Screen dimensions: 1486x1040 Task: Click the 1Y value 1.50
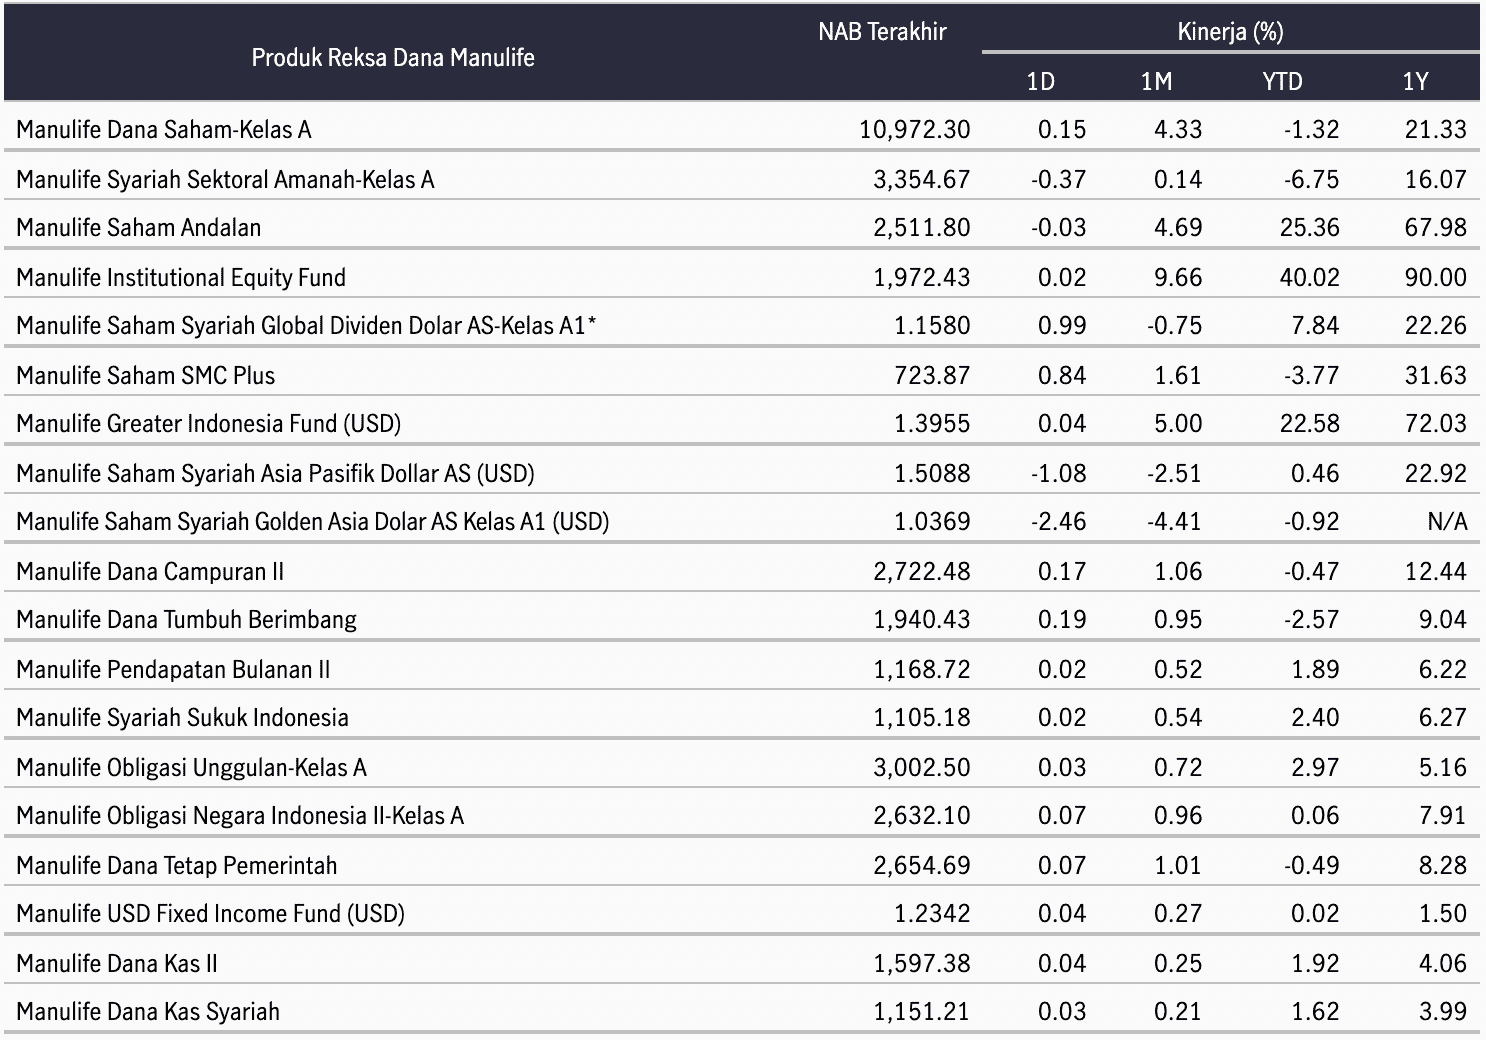1443,913
